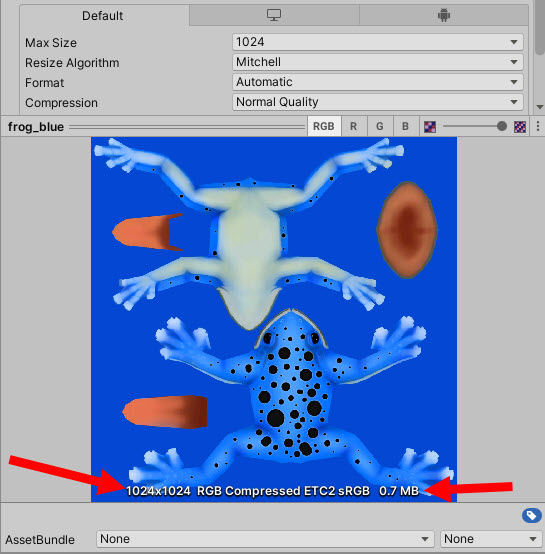
Task: Open the Format dropdown set to Automatic
Action: (x=378, y=82)
